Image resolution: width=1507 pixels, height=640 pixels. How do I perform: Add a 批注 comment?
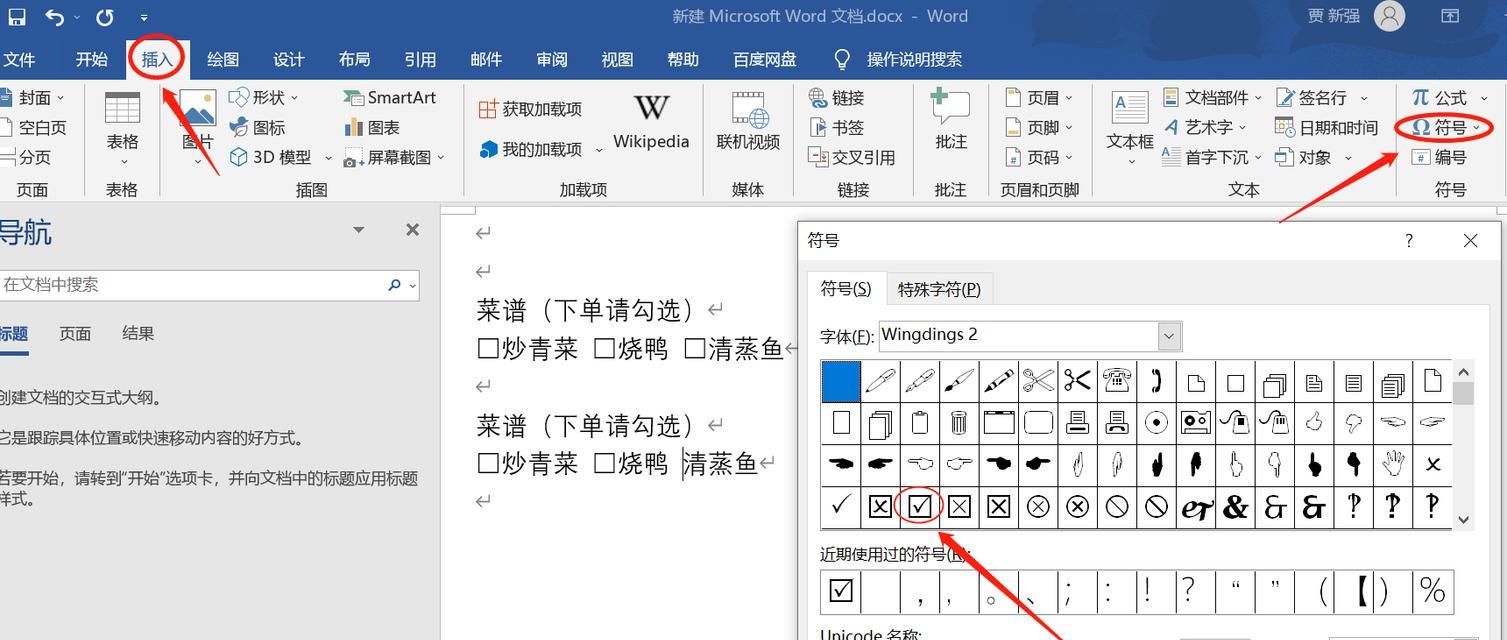[950, 120]
